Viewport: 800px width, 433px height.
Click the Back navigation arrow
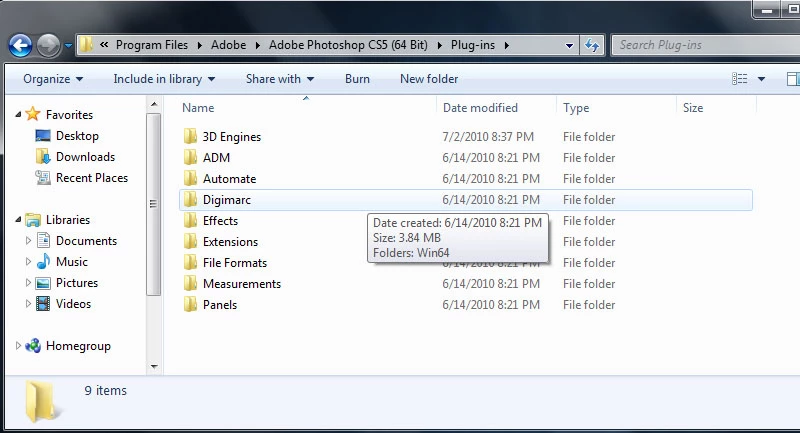click(x=21, y=46)
